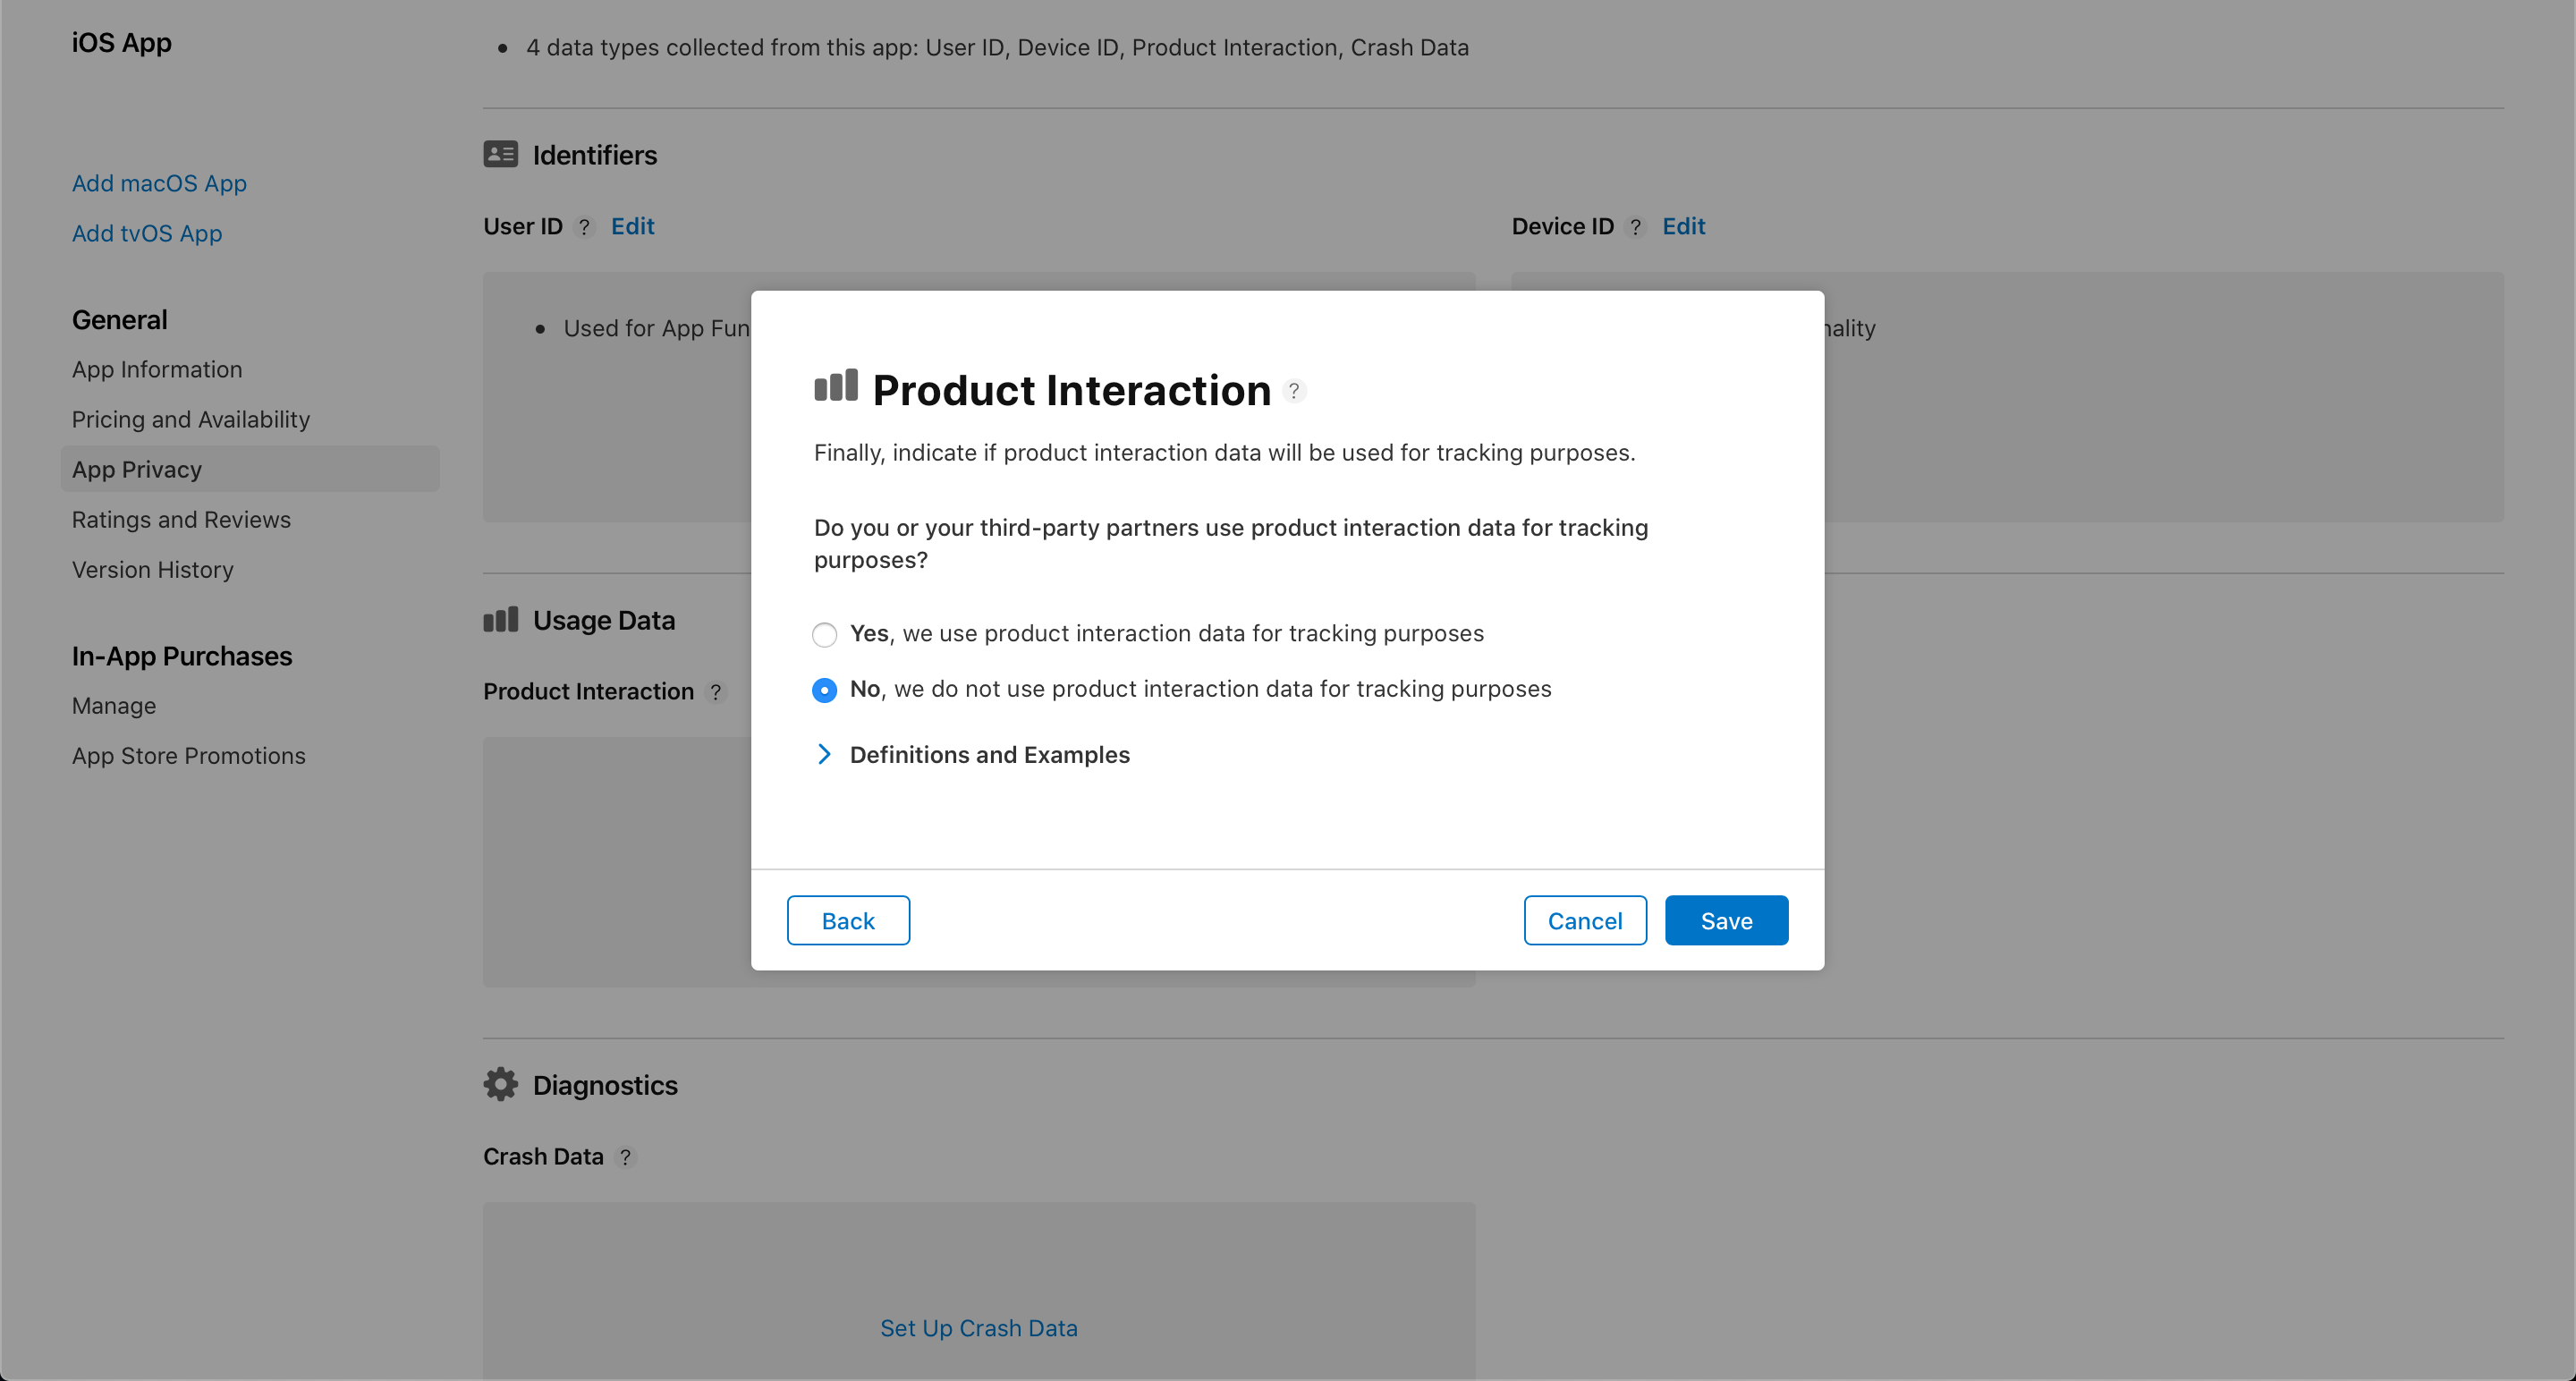This screenshot has height=1381, width=2576.
Task: Click the bar chart icon in dialog title
Action: (836, 385)
